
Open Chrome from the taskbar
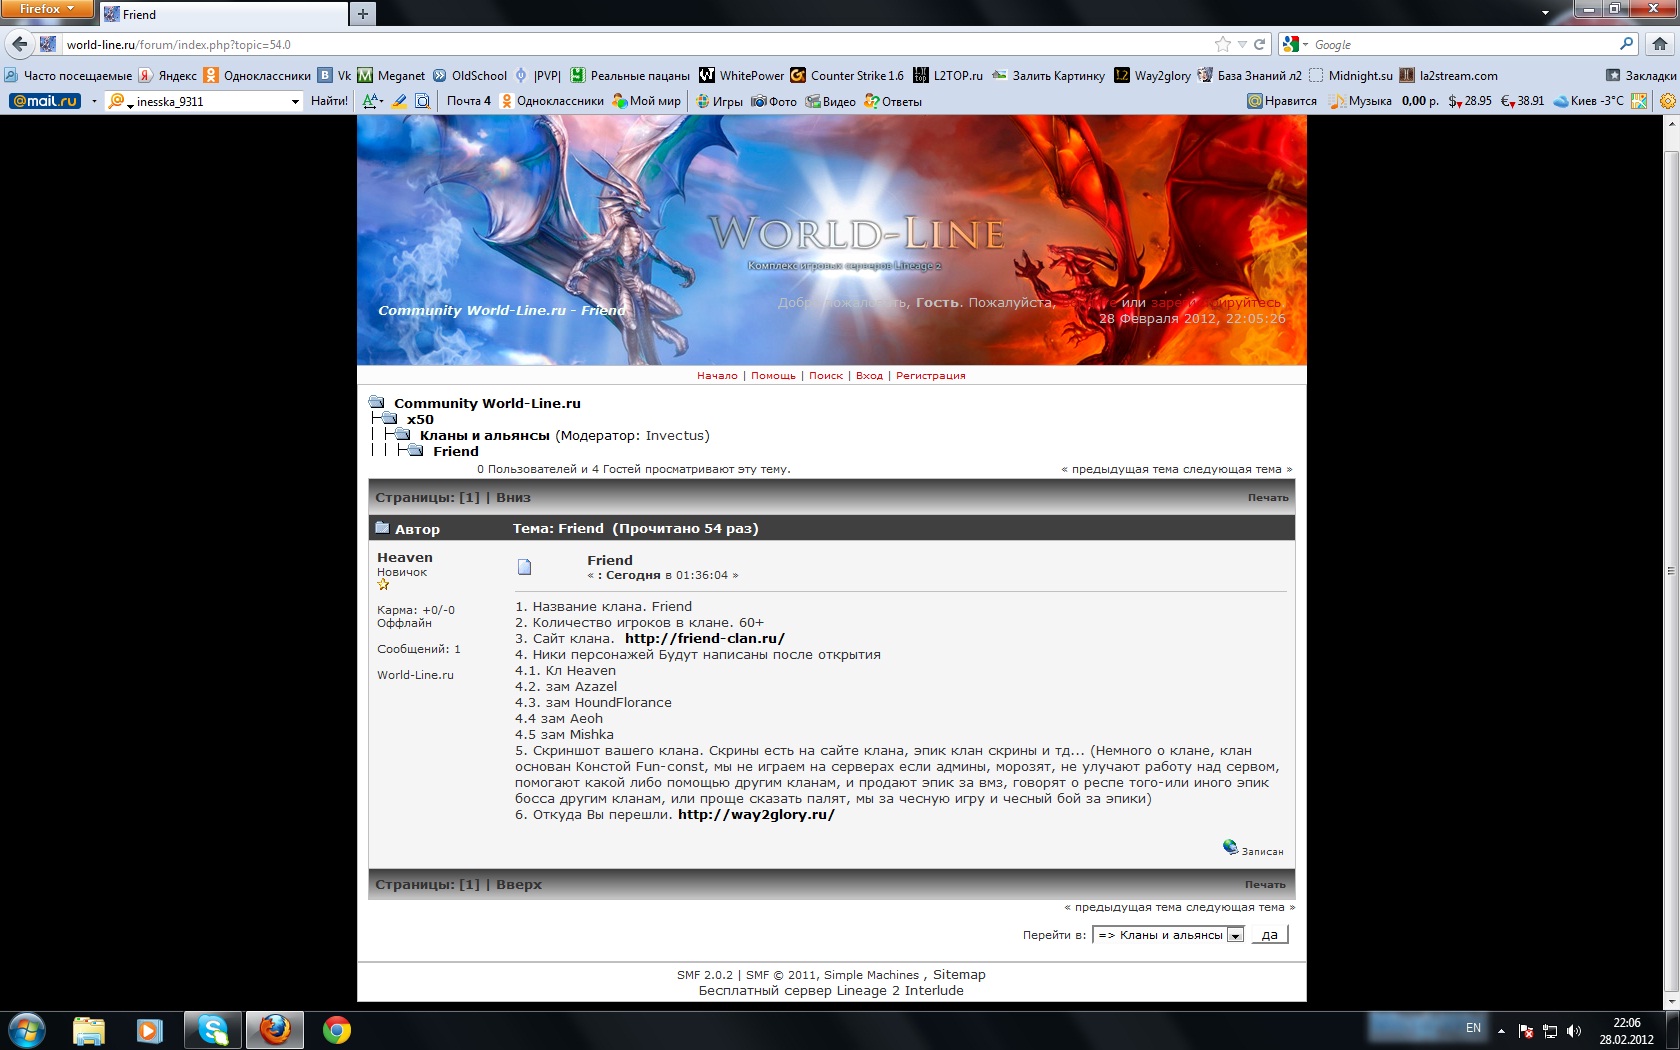(x=337, y=1030)
